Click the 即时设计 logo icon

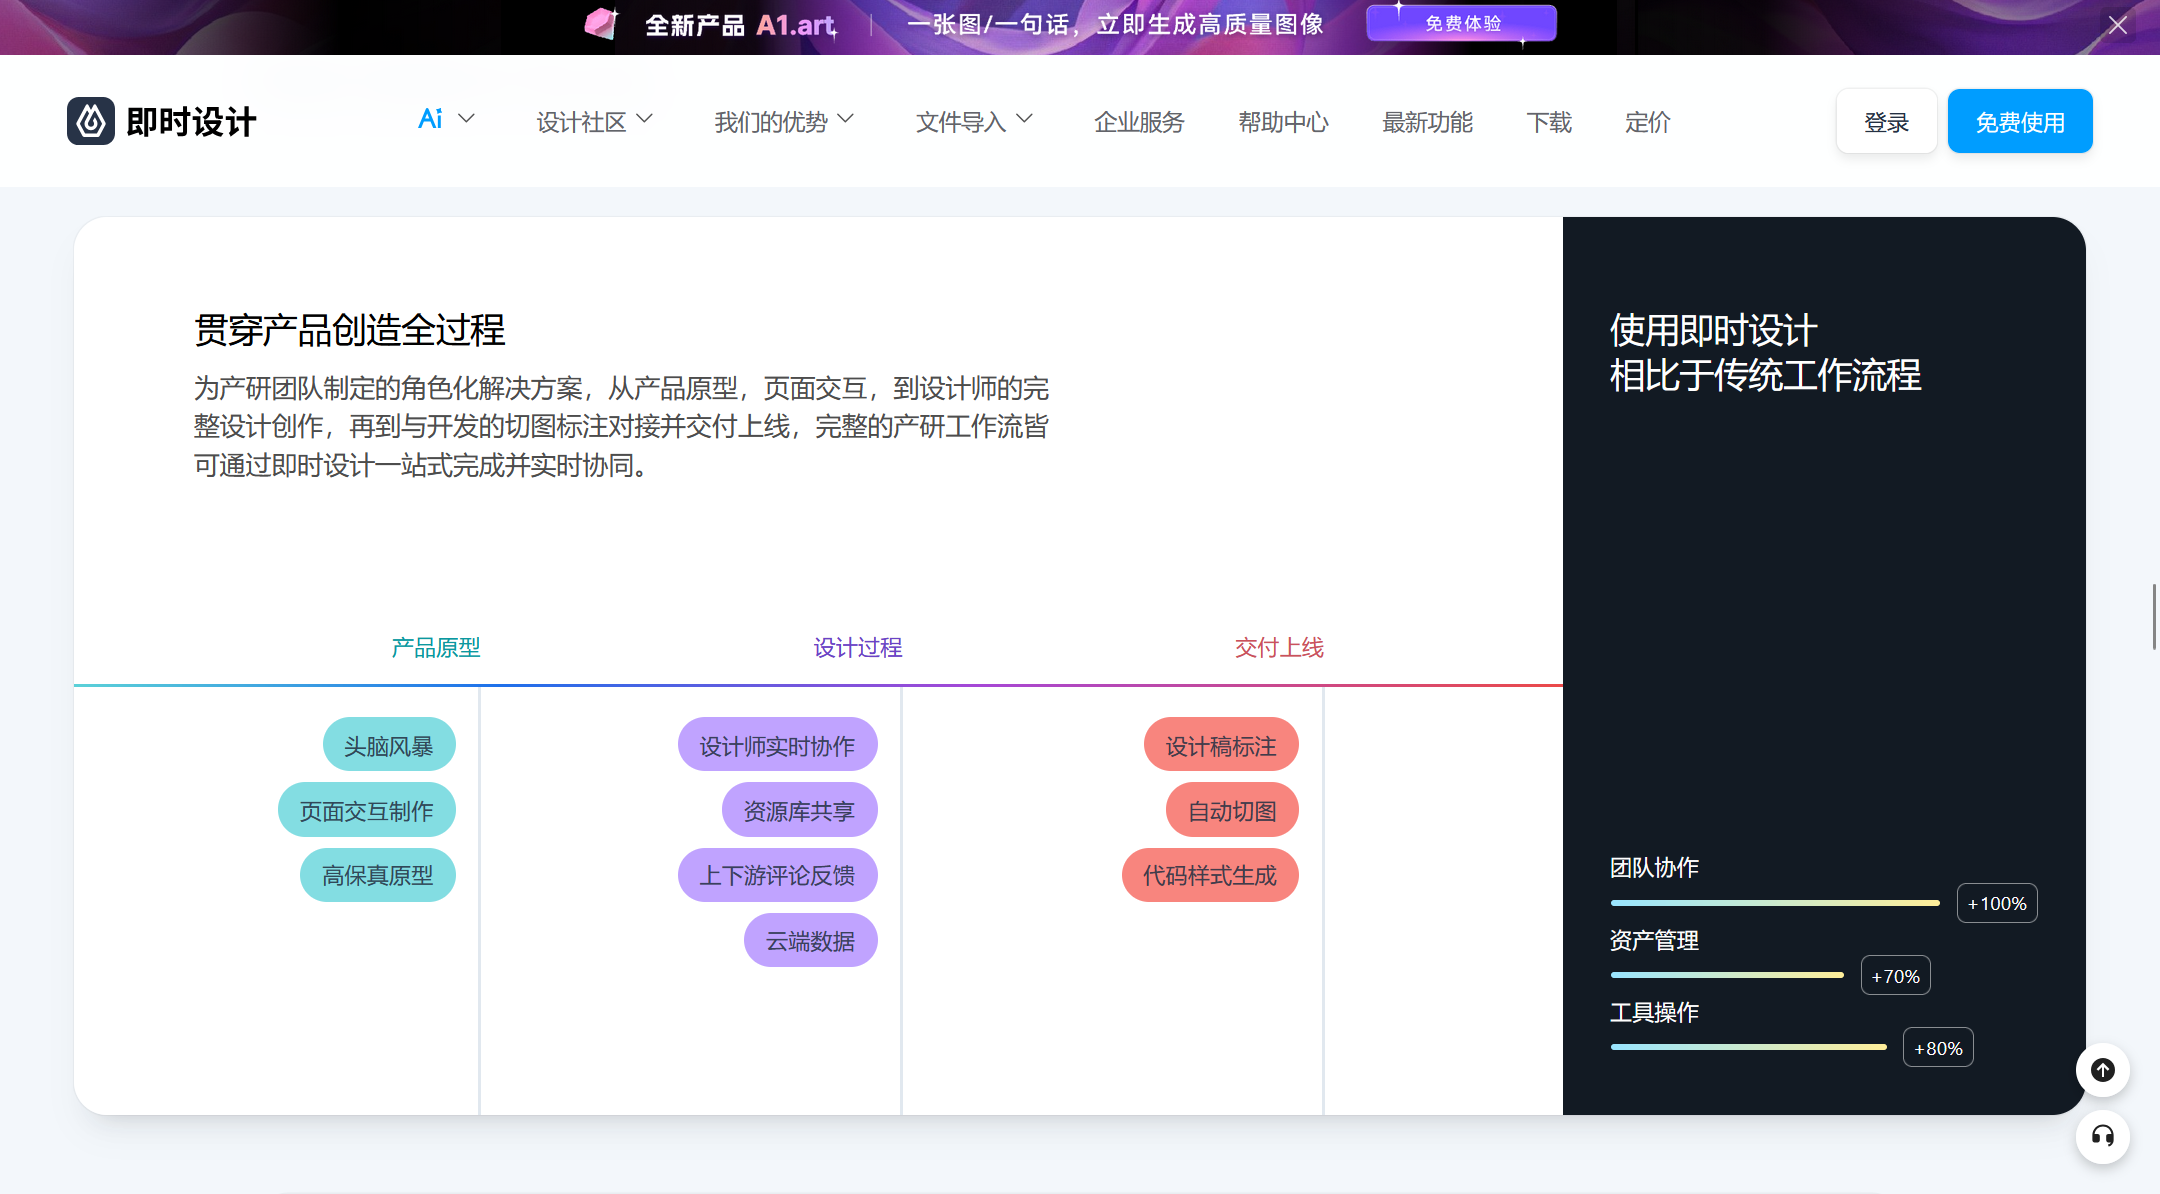90,119
